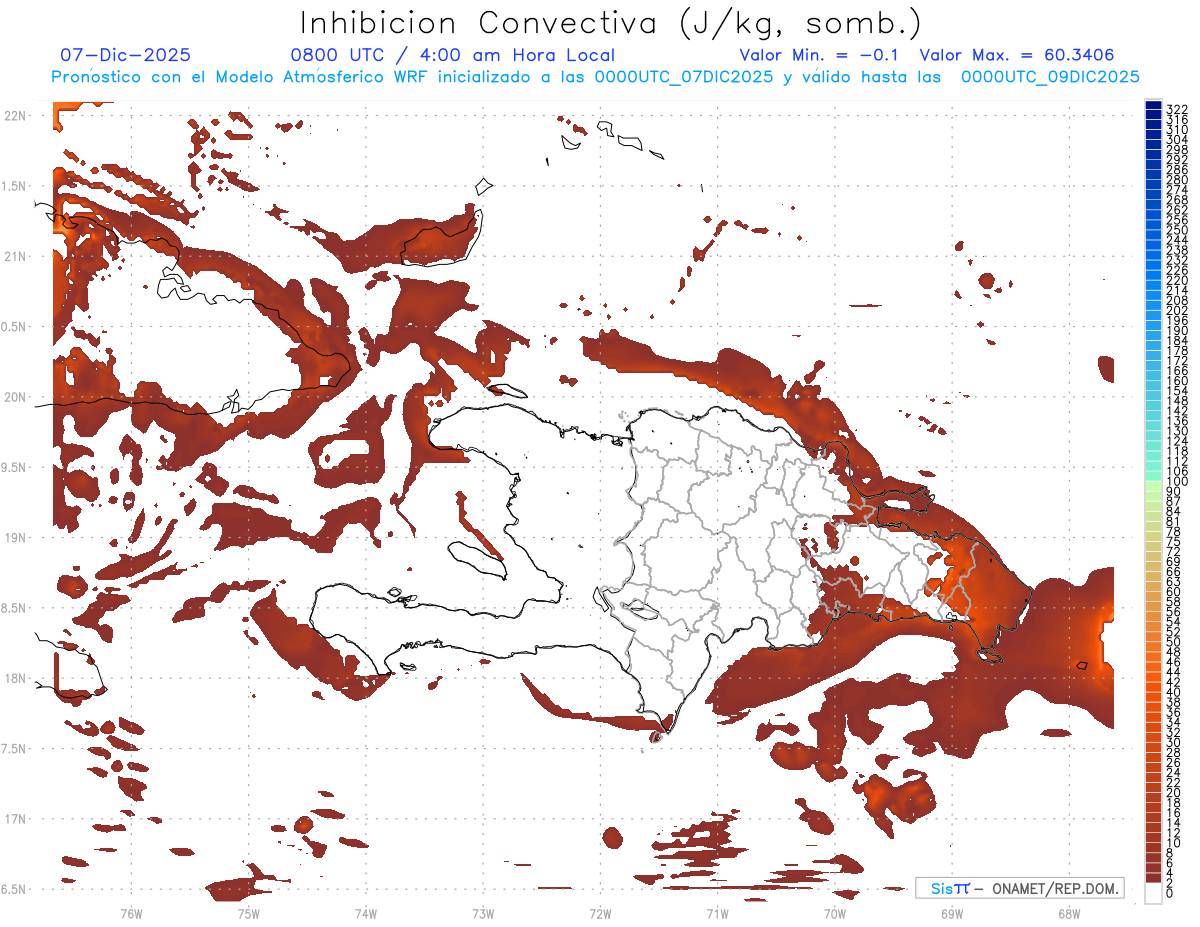
Task: Select the date label "07-Dic-2025"
Action: [125, 56]
